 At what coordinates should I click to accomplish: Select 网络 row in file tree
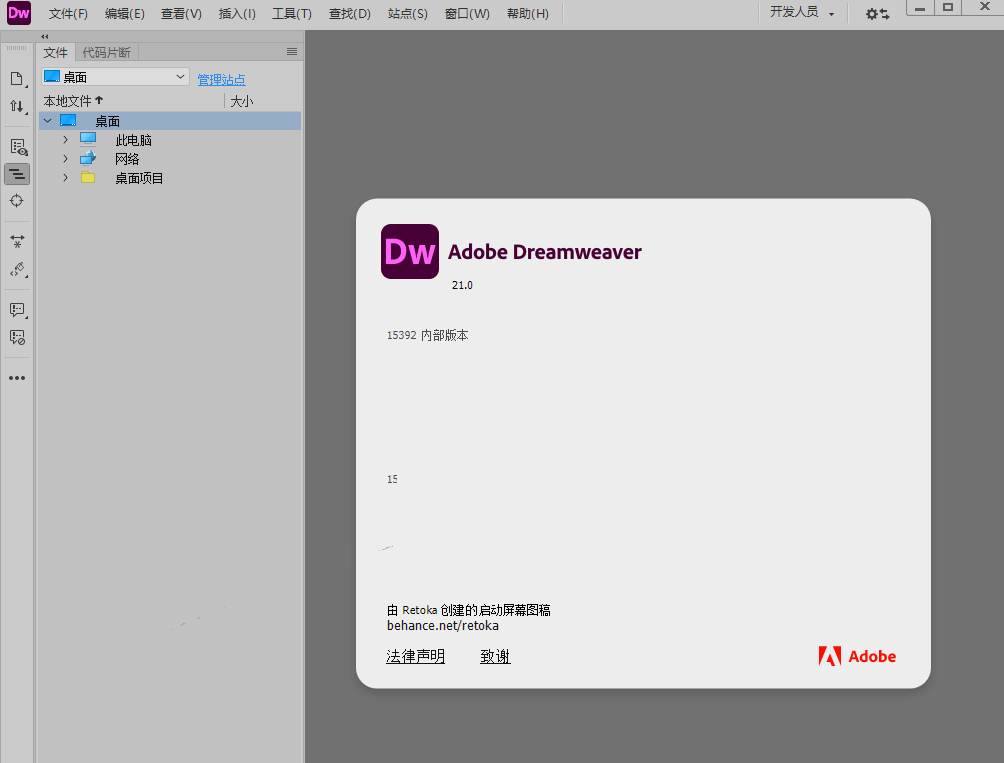click(x=170, y=159)
